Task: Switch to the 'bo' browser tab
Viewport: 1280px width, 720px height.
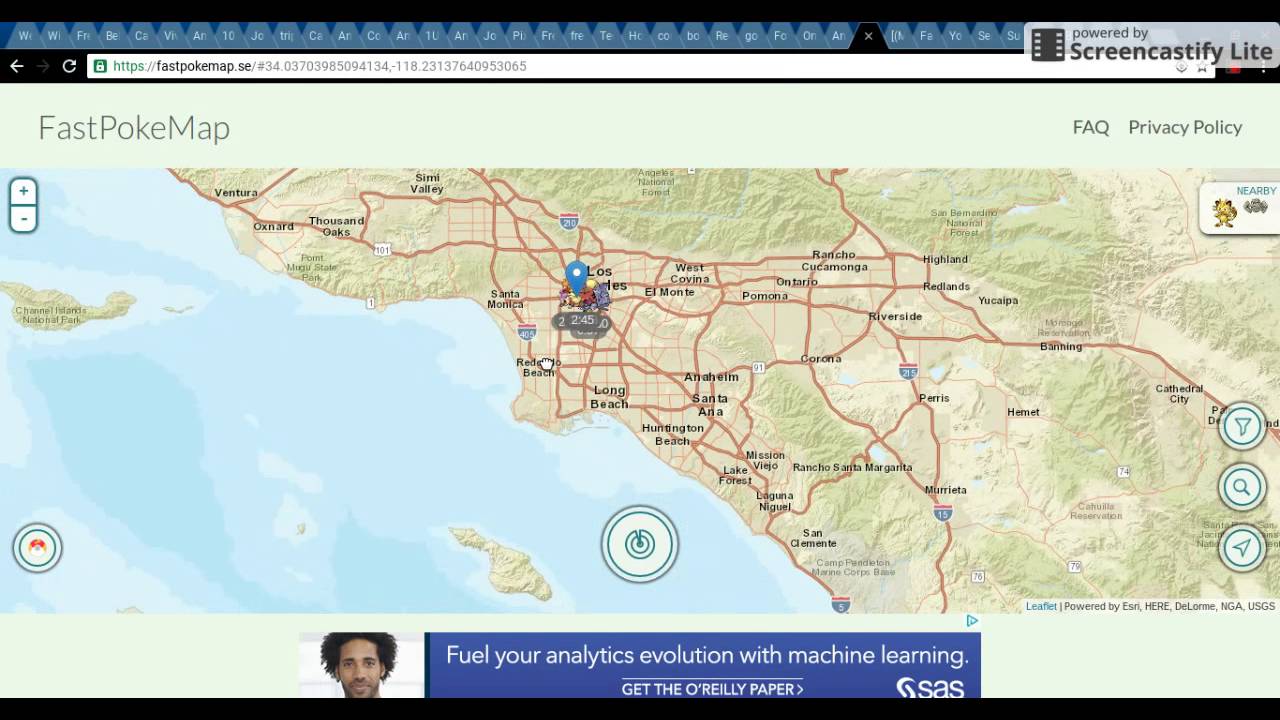Action: pyautogui.click(x=693, y=36)
